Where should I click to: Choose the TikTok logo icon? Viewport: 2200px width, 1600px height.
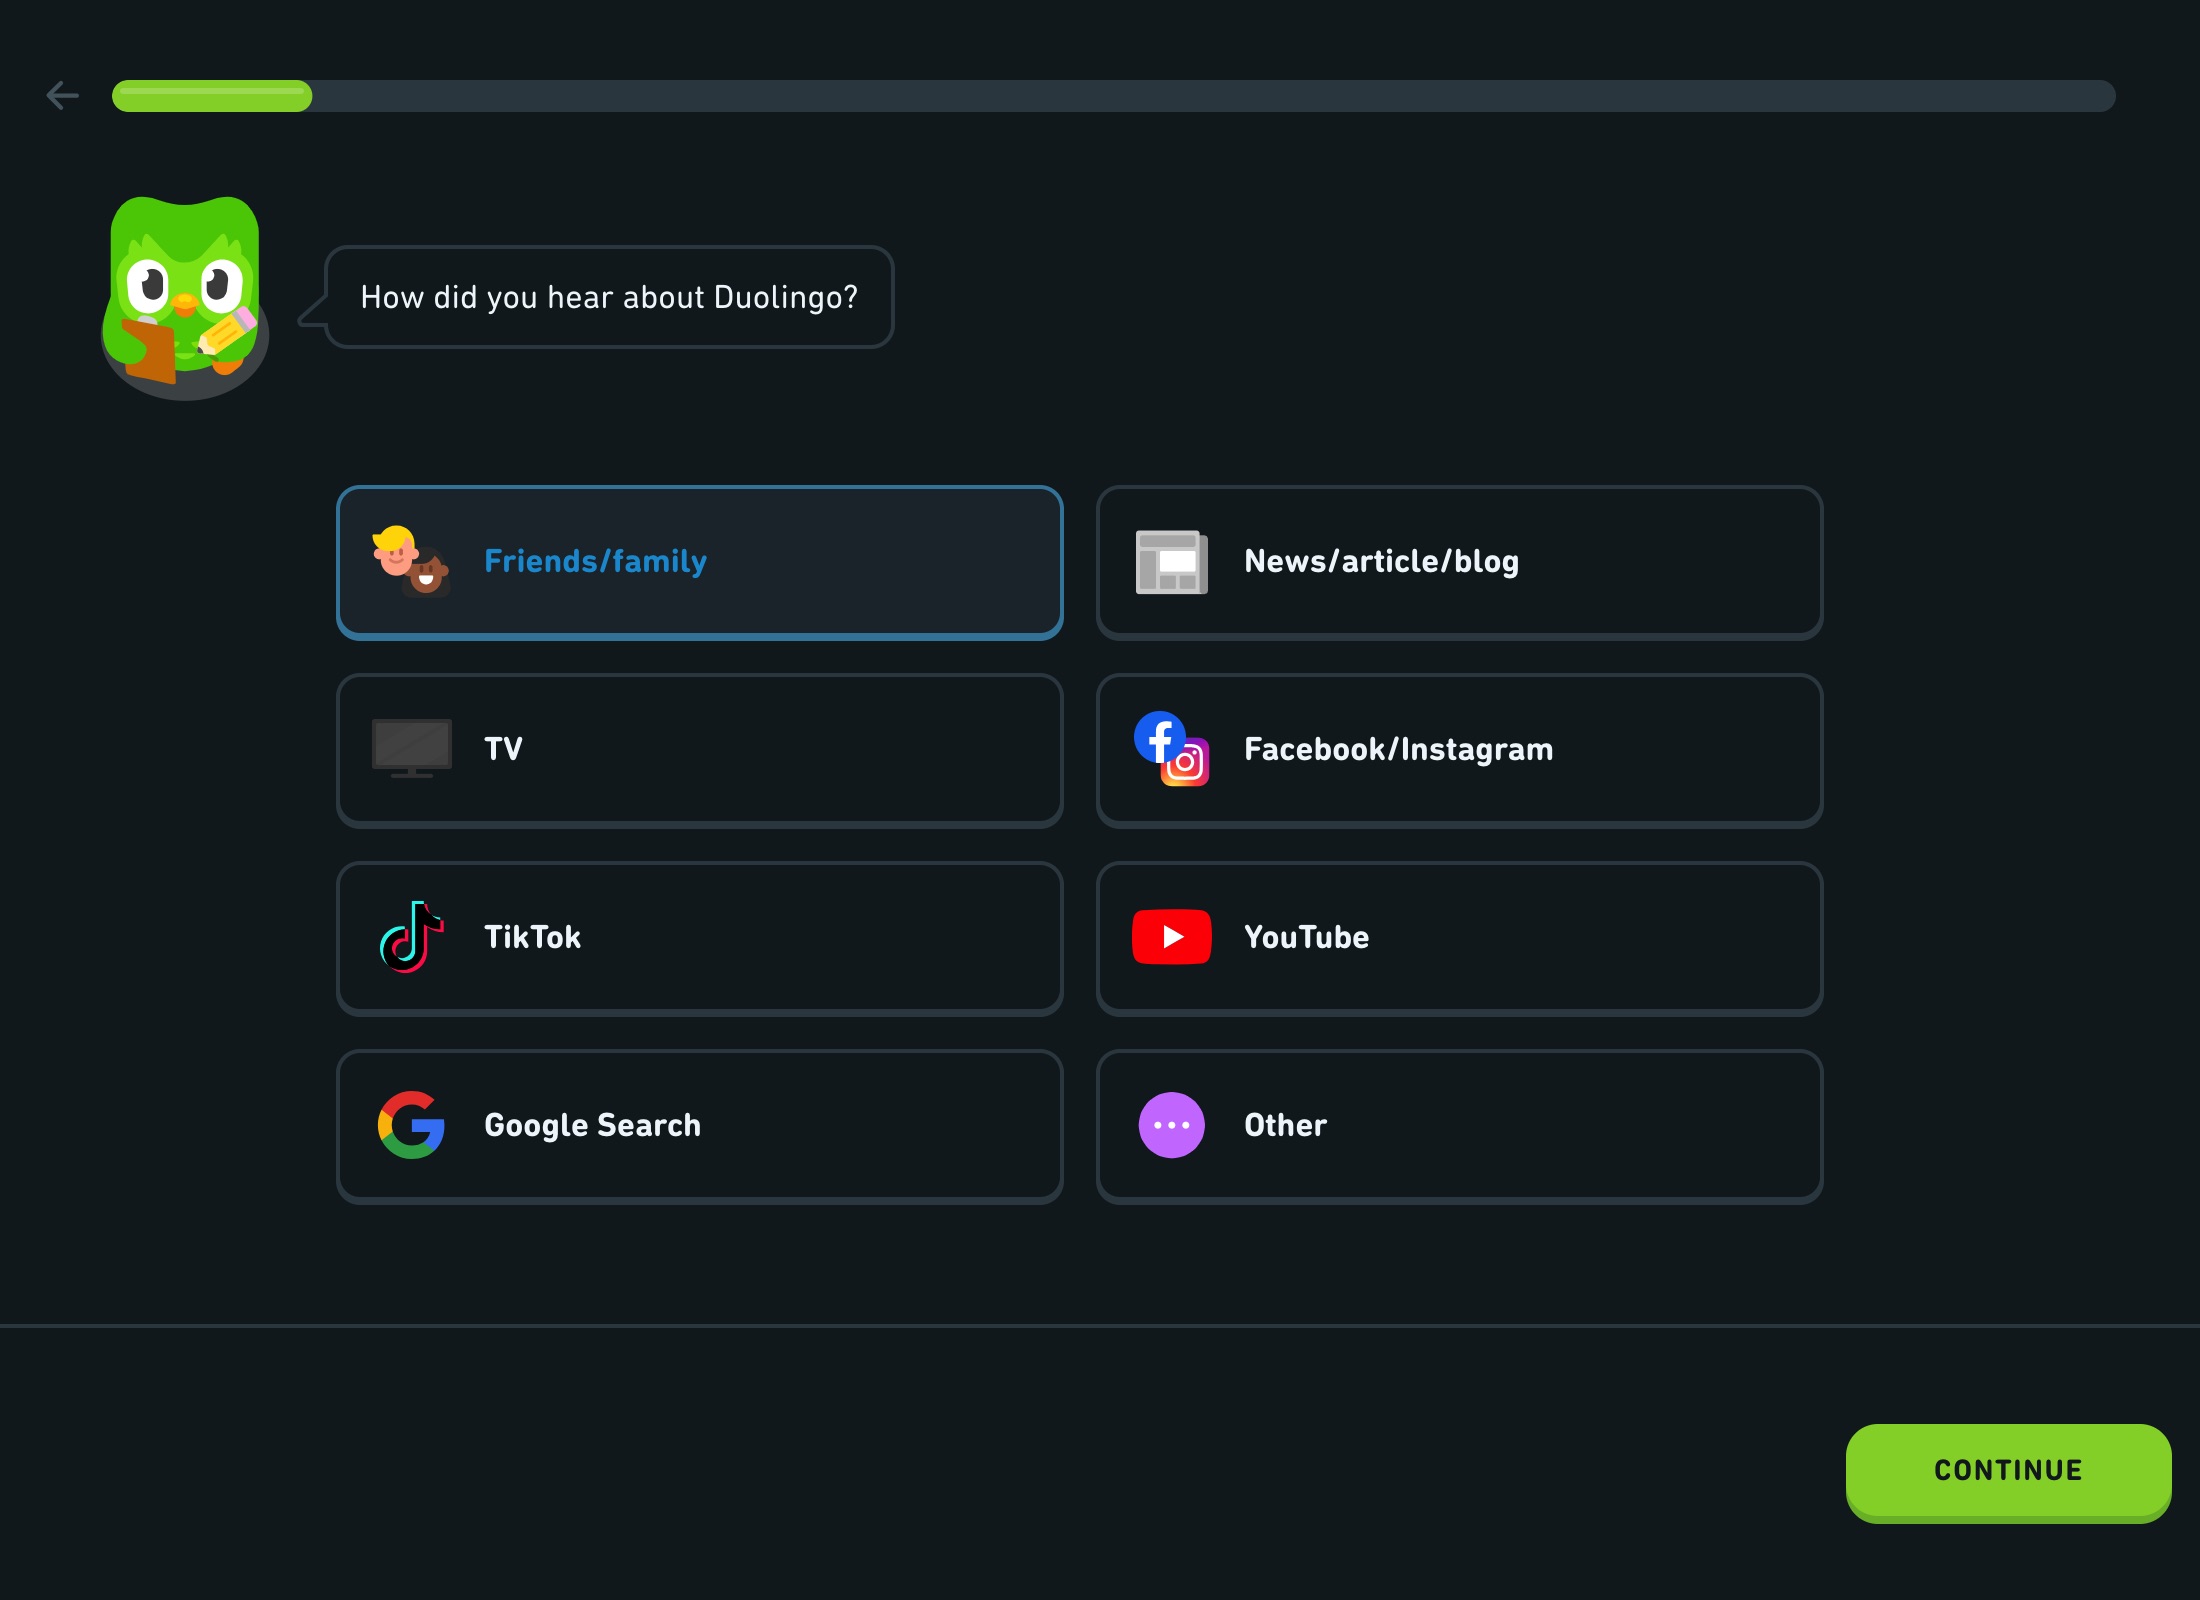[x=411, y=937]
